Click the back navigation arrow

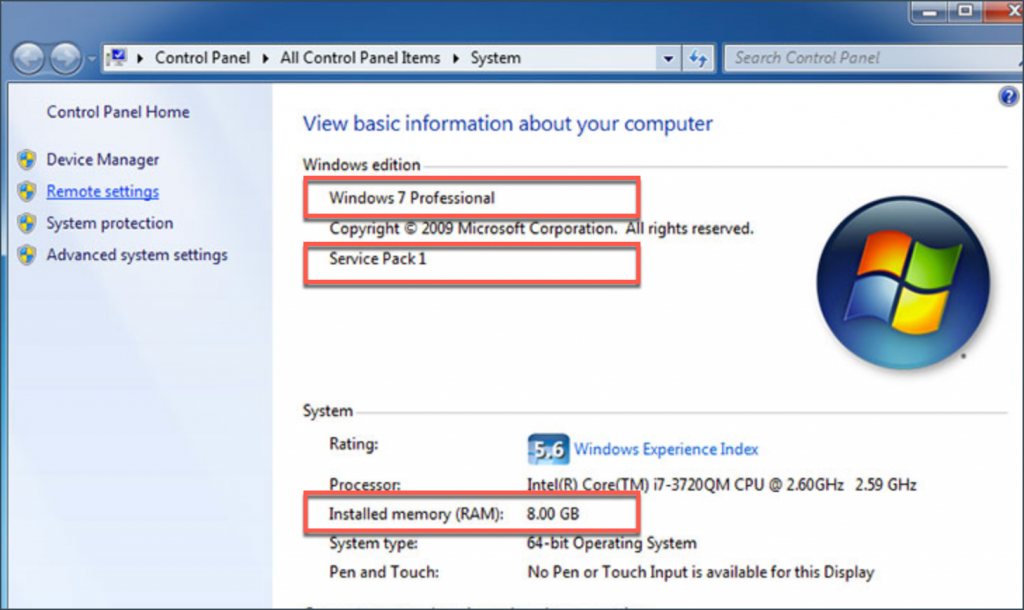point(29,57)
